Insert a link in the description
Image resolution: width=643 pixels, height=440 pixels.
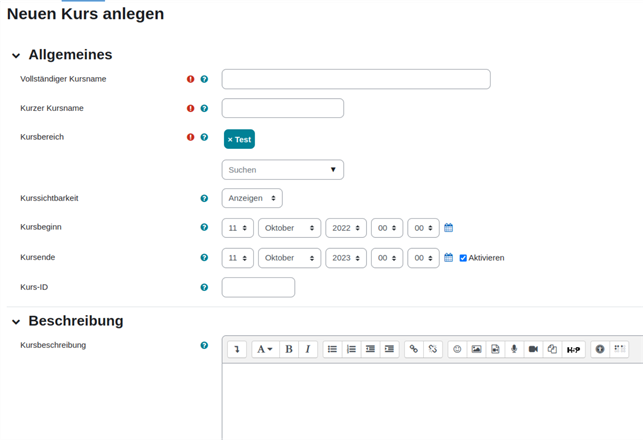click(414, 349)
